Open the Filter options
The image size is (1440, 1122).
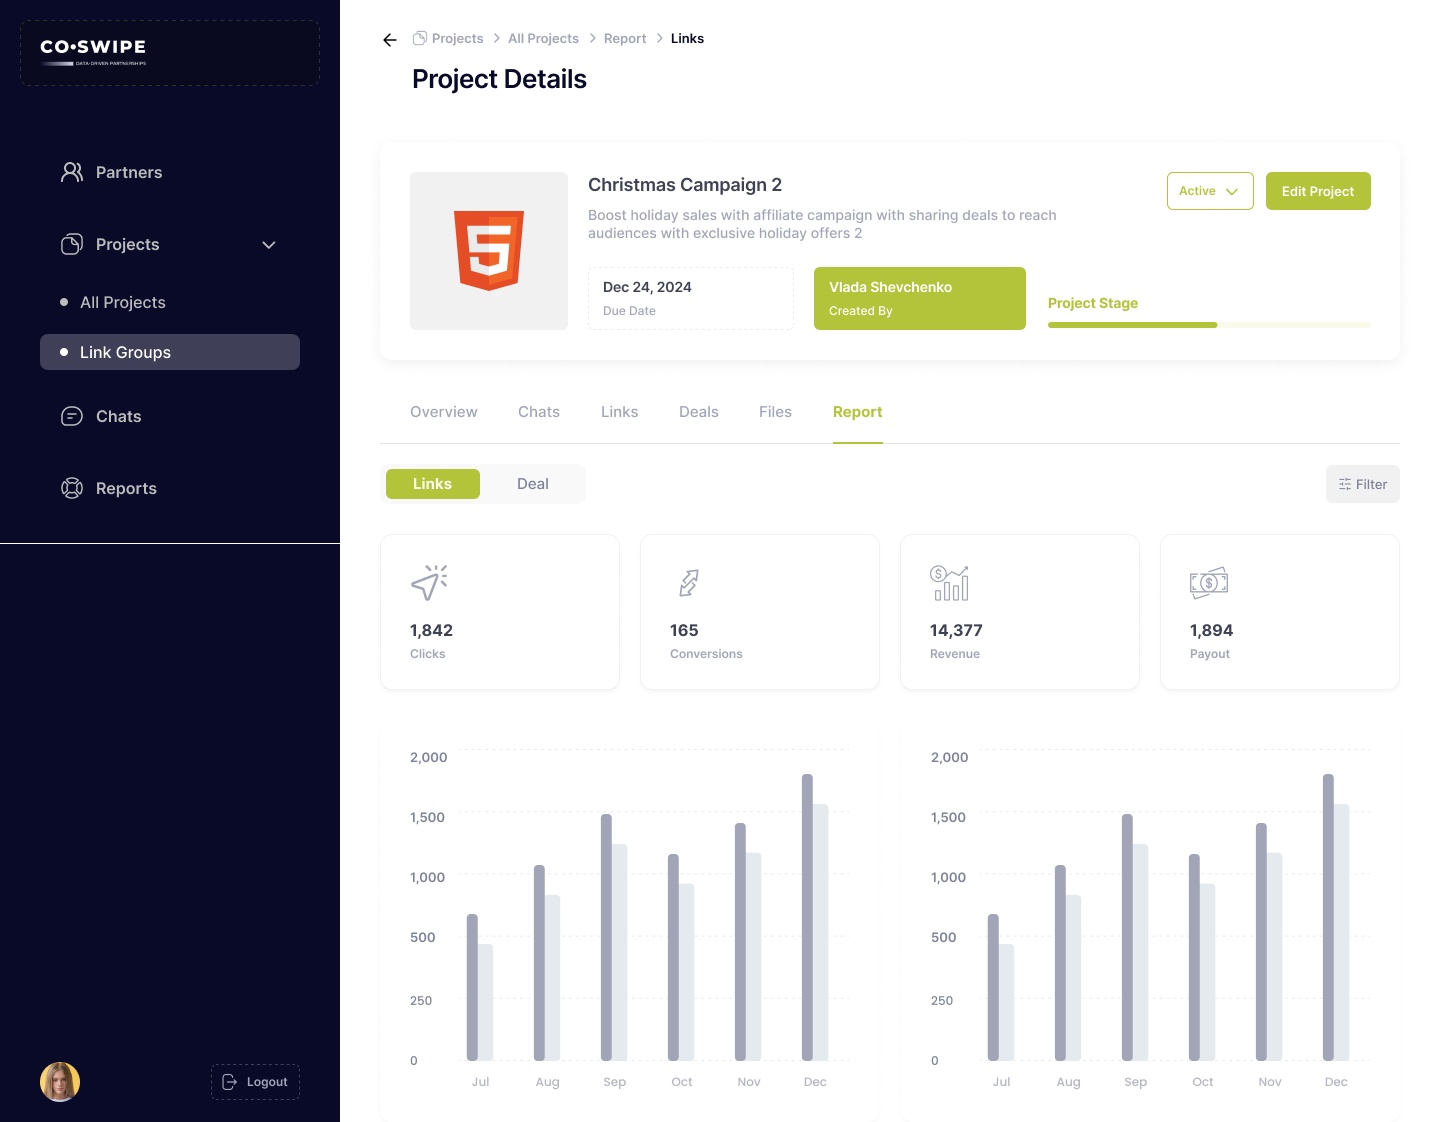(1362, 484)
